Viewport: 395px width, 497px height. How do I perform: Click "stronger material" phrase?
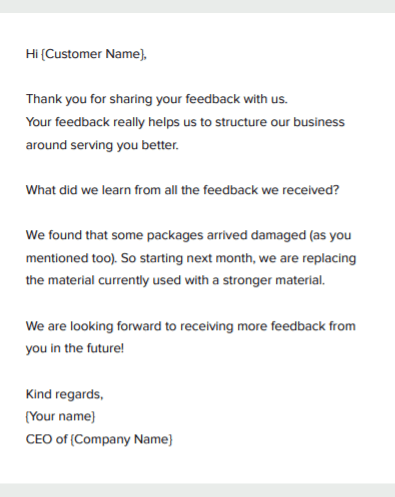click(x=274, y=280)
